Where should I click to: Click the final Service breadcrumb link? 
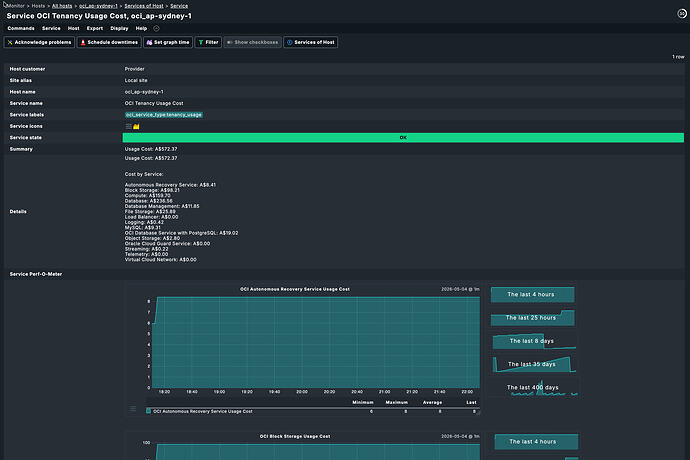point(179,6)
